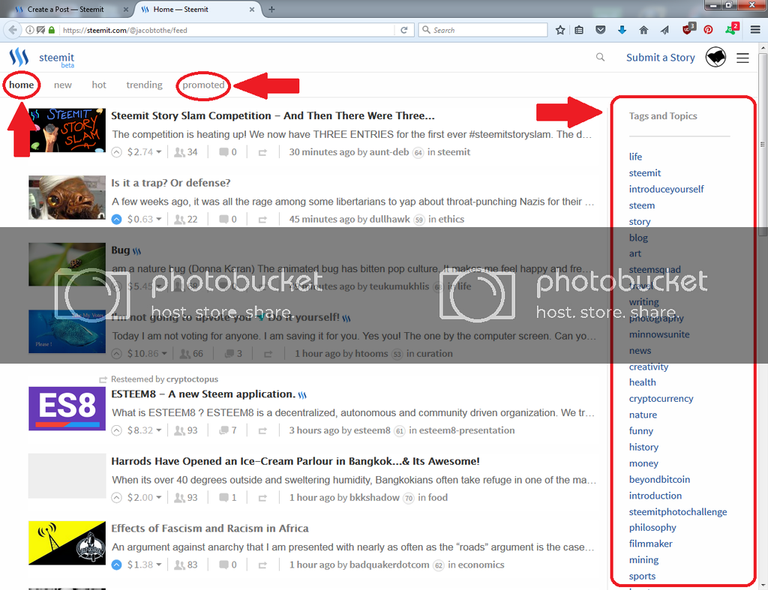Switch to the hot posts tab
Viewport: 768px width, 590px height.
pos(99,85)
